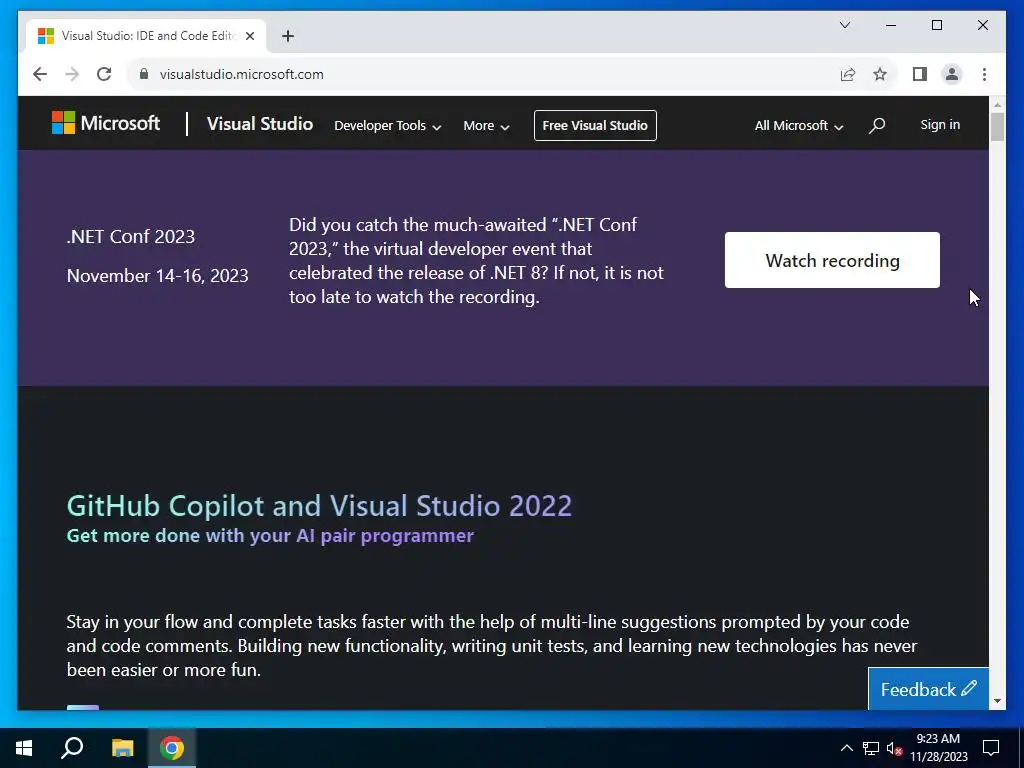
Task: Expand the Developer Tools menu
Action: pos(387,125)
